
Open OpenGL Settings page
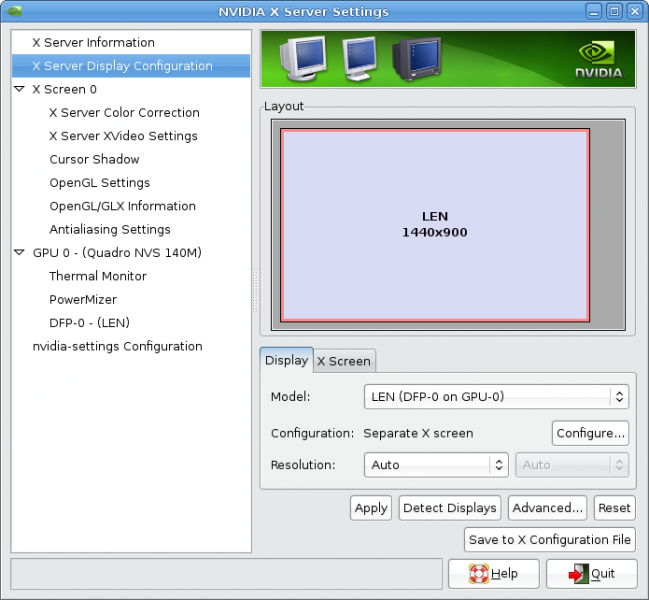coord(99,182)
